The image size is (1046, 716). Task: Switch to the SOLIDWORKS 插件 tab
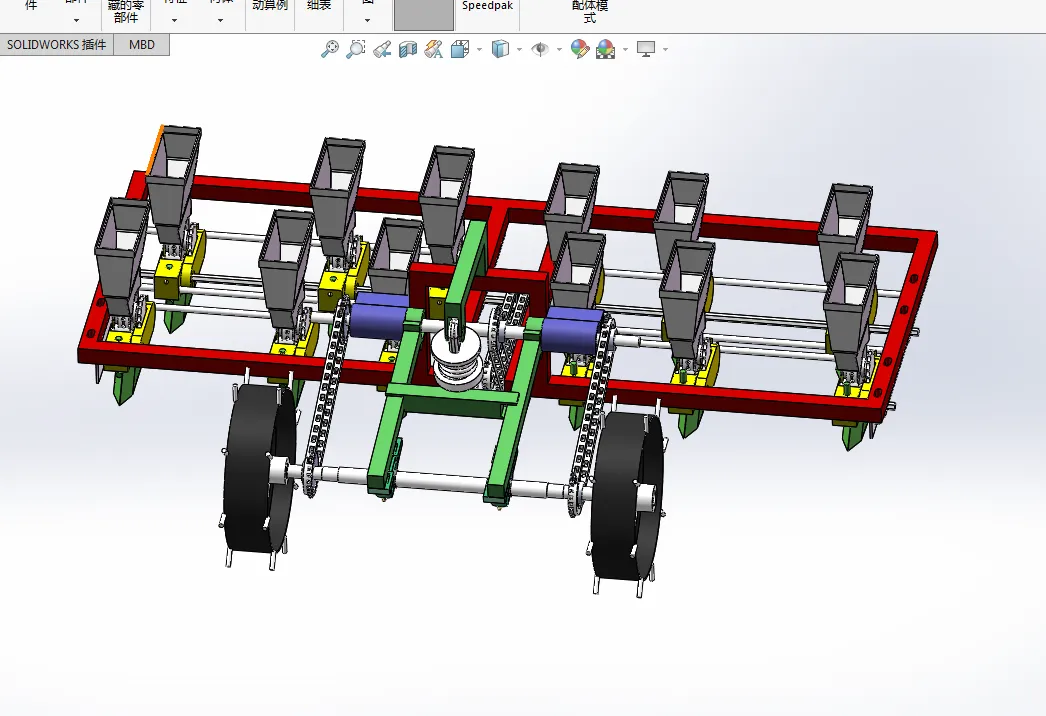57,45
